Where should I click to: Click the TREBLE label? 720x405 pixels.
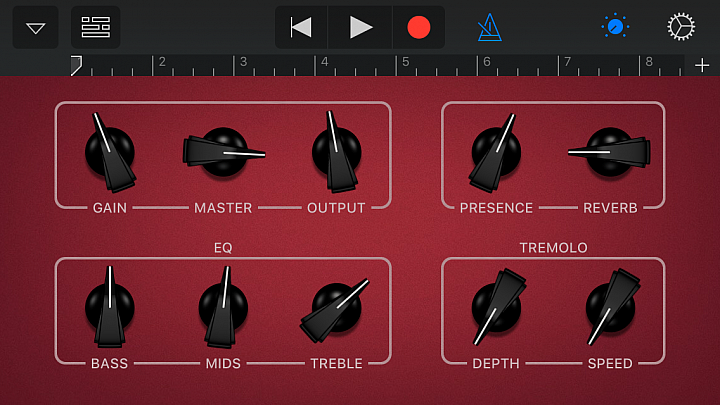[337, 364]
